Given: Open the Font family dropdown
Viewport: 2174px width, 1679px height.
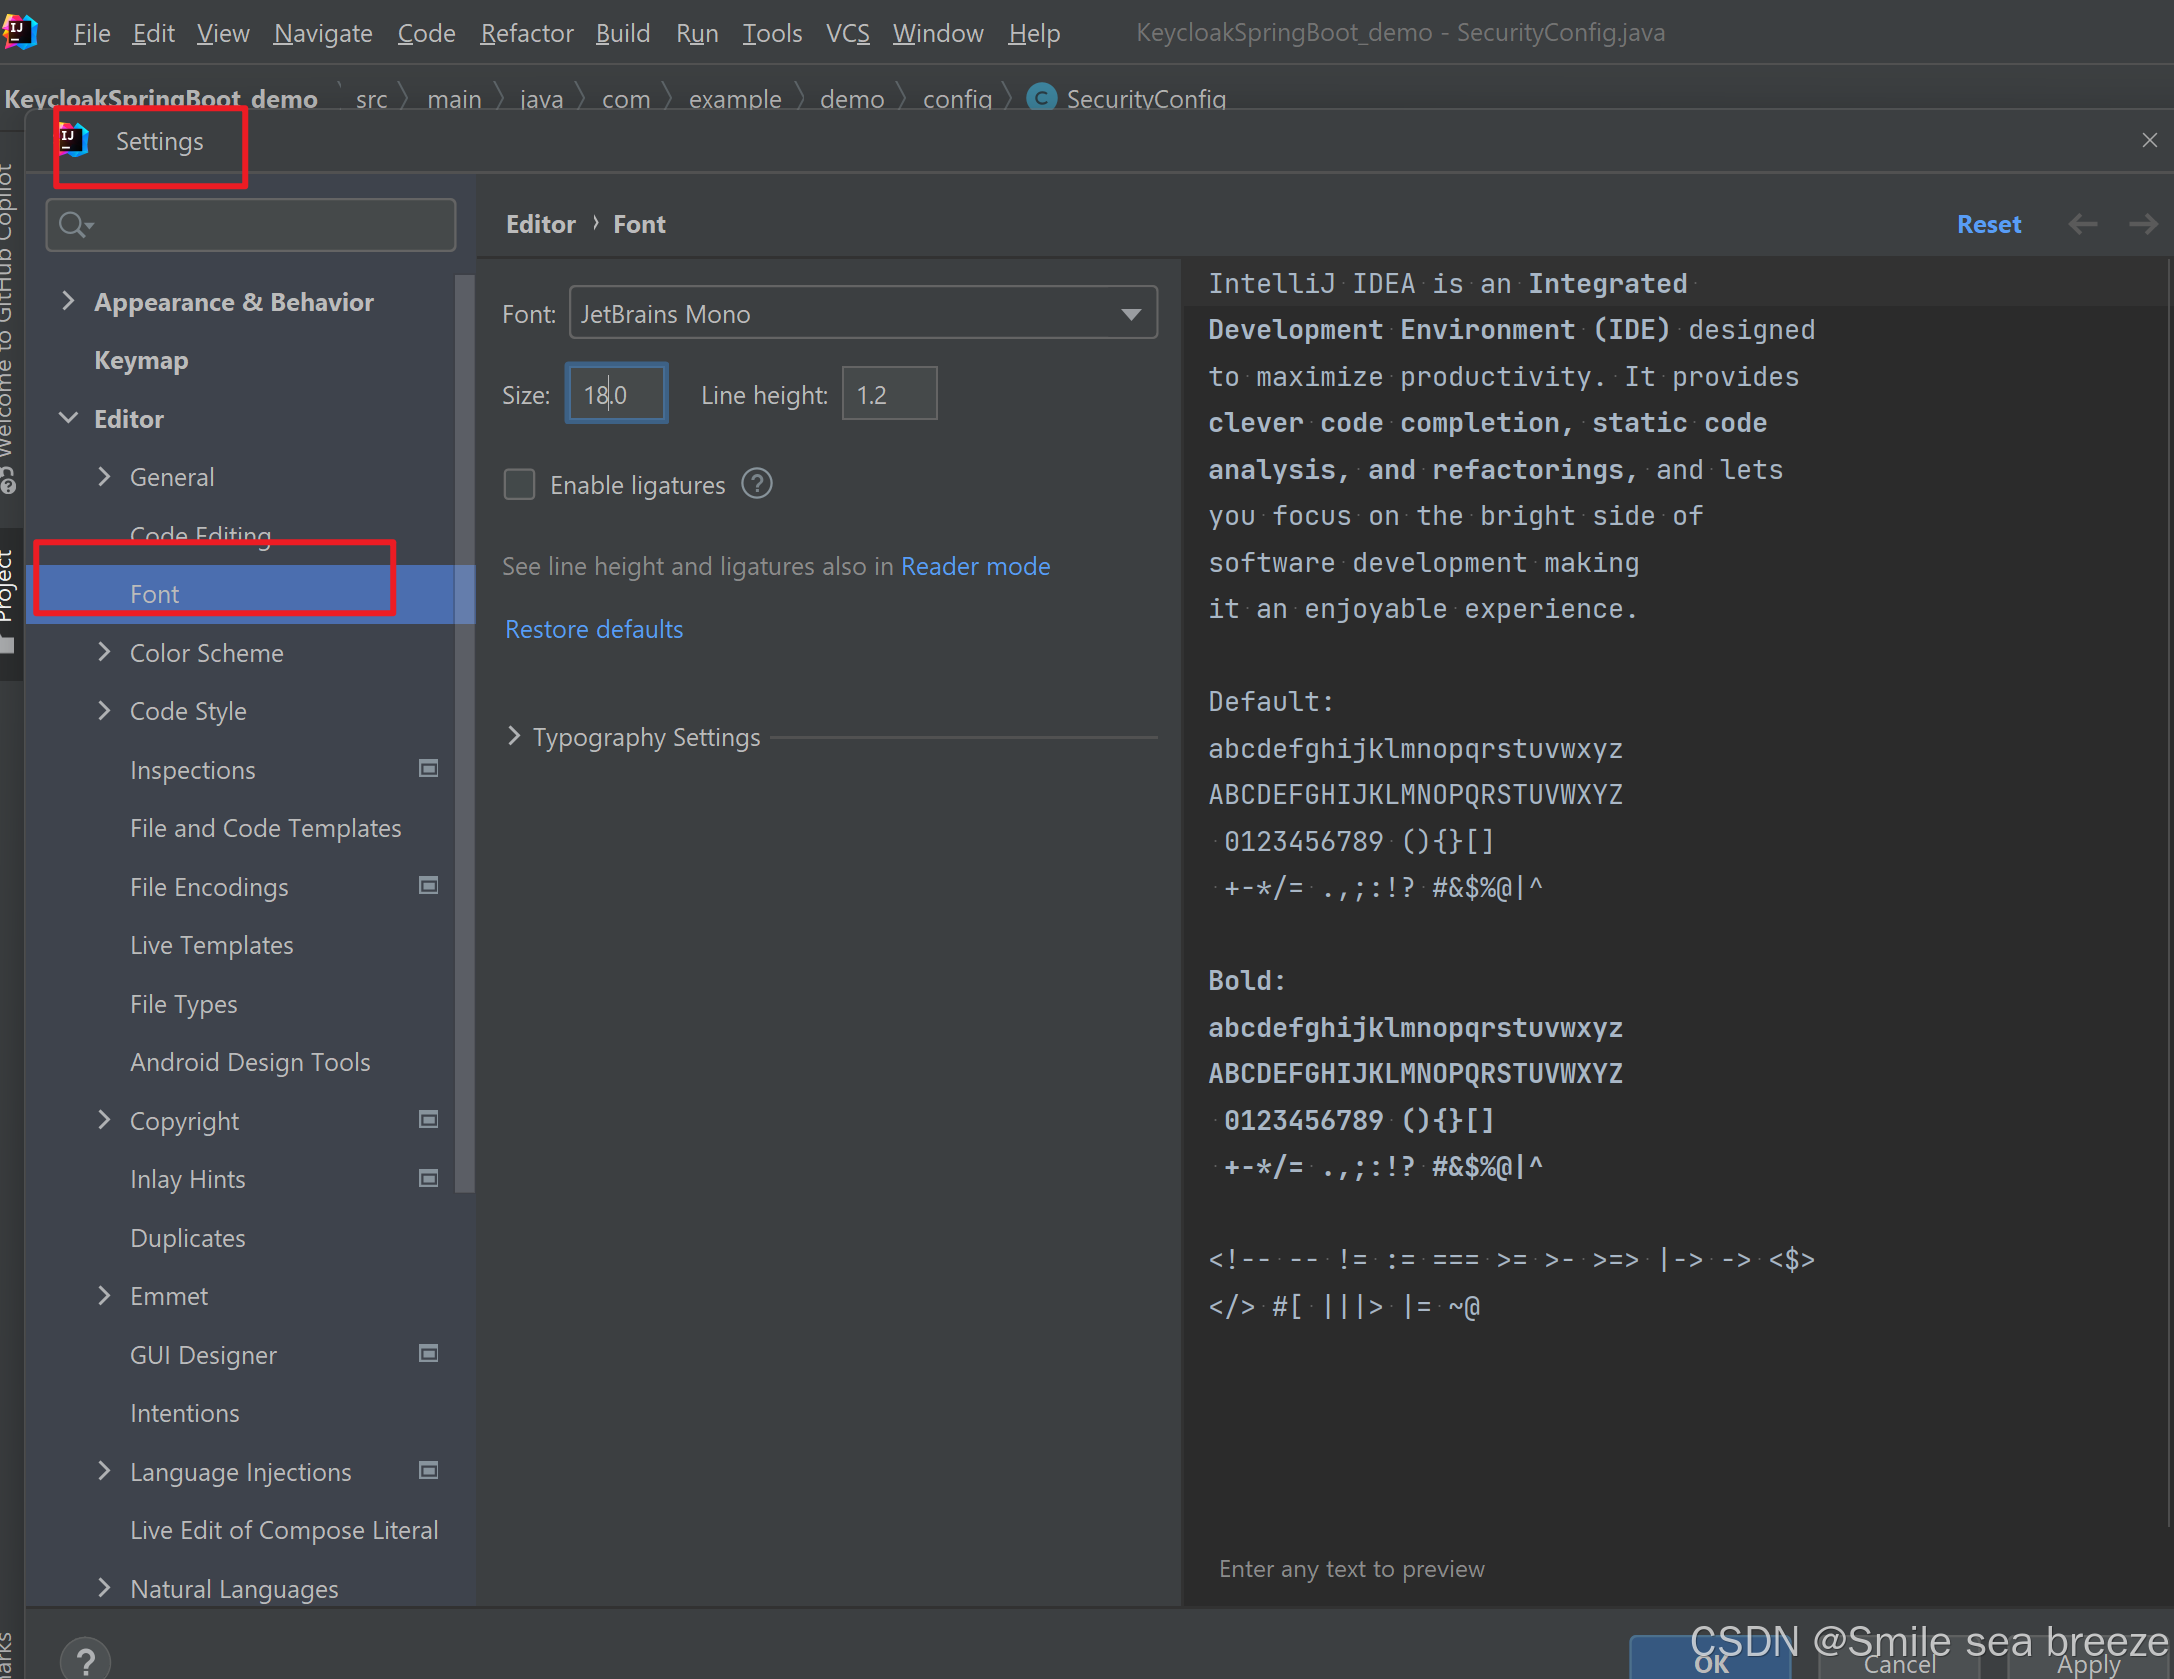Looking at the screenshot, I should pyautogui.click(x=1131, y=314).
